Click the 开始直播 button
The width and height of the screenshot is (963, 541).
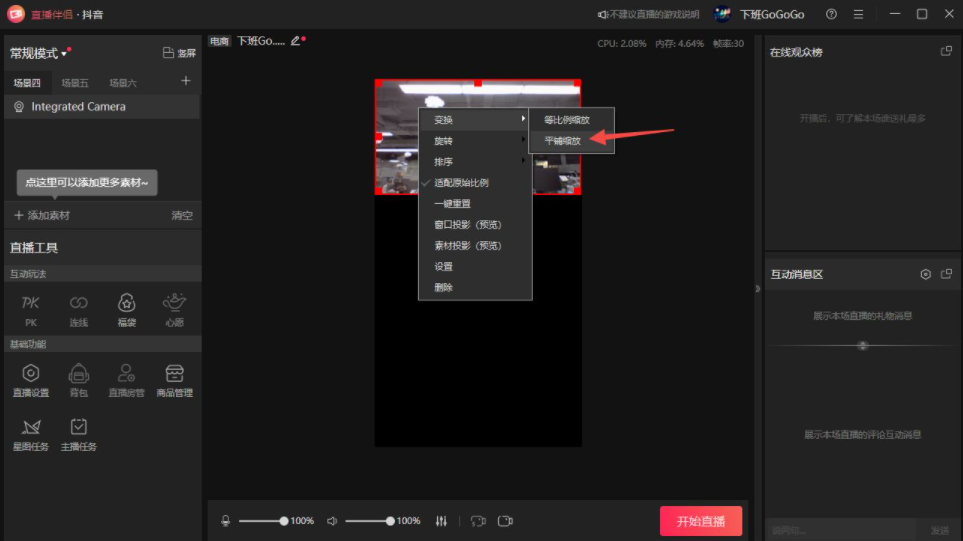click(x=700, y=521)
